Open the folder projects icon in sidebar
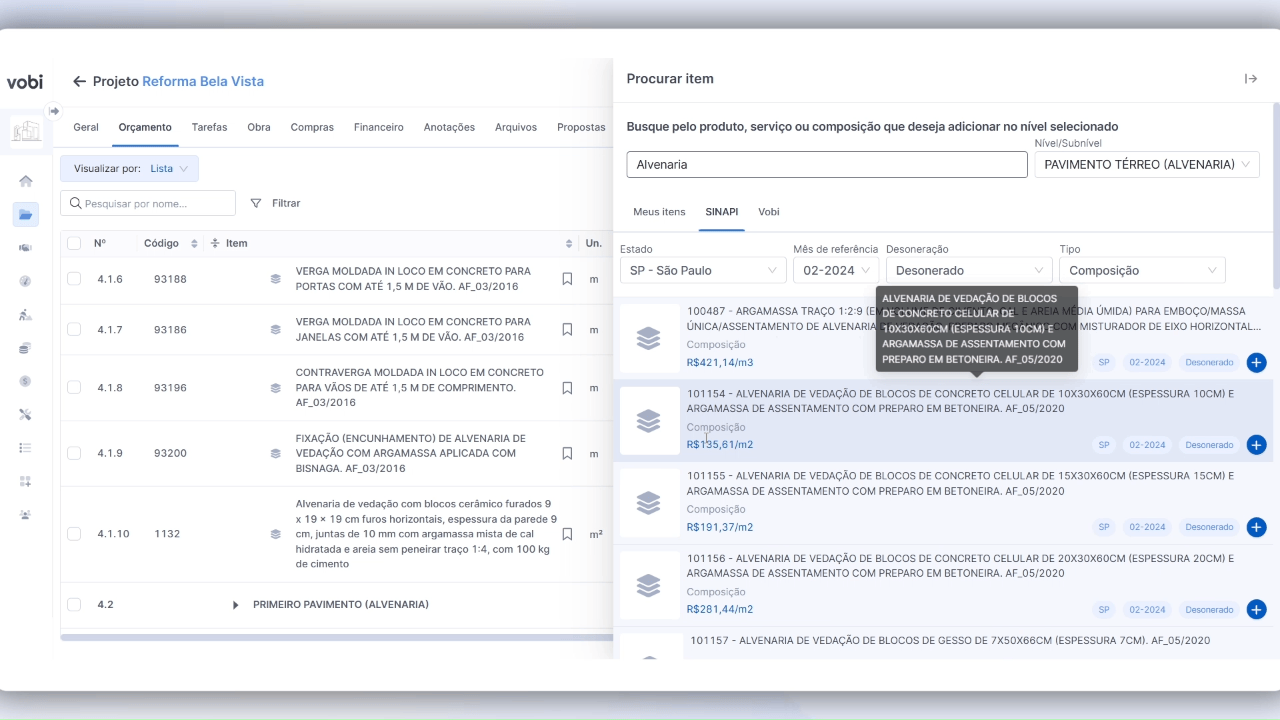1280x720 pixels. [x=26, y=214]
